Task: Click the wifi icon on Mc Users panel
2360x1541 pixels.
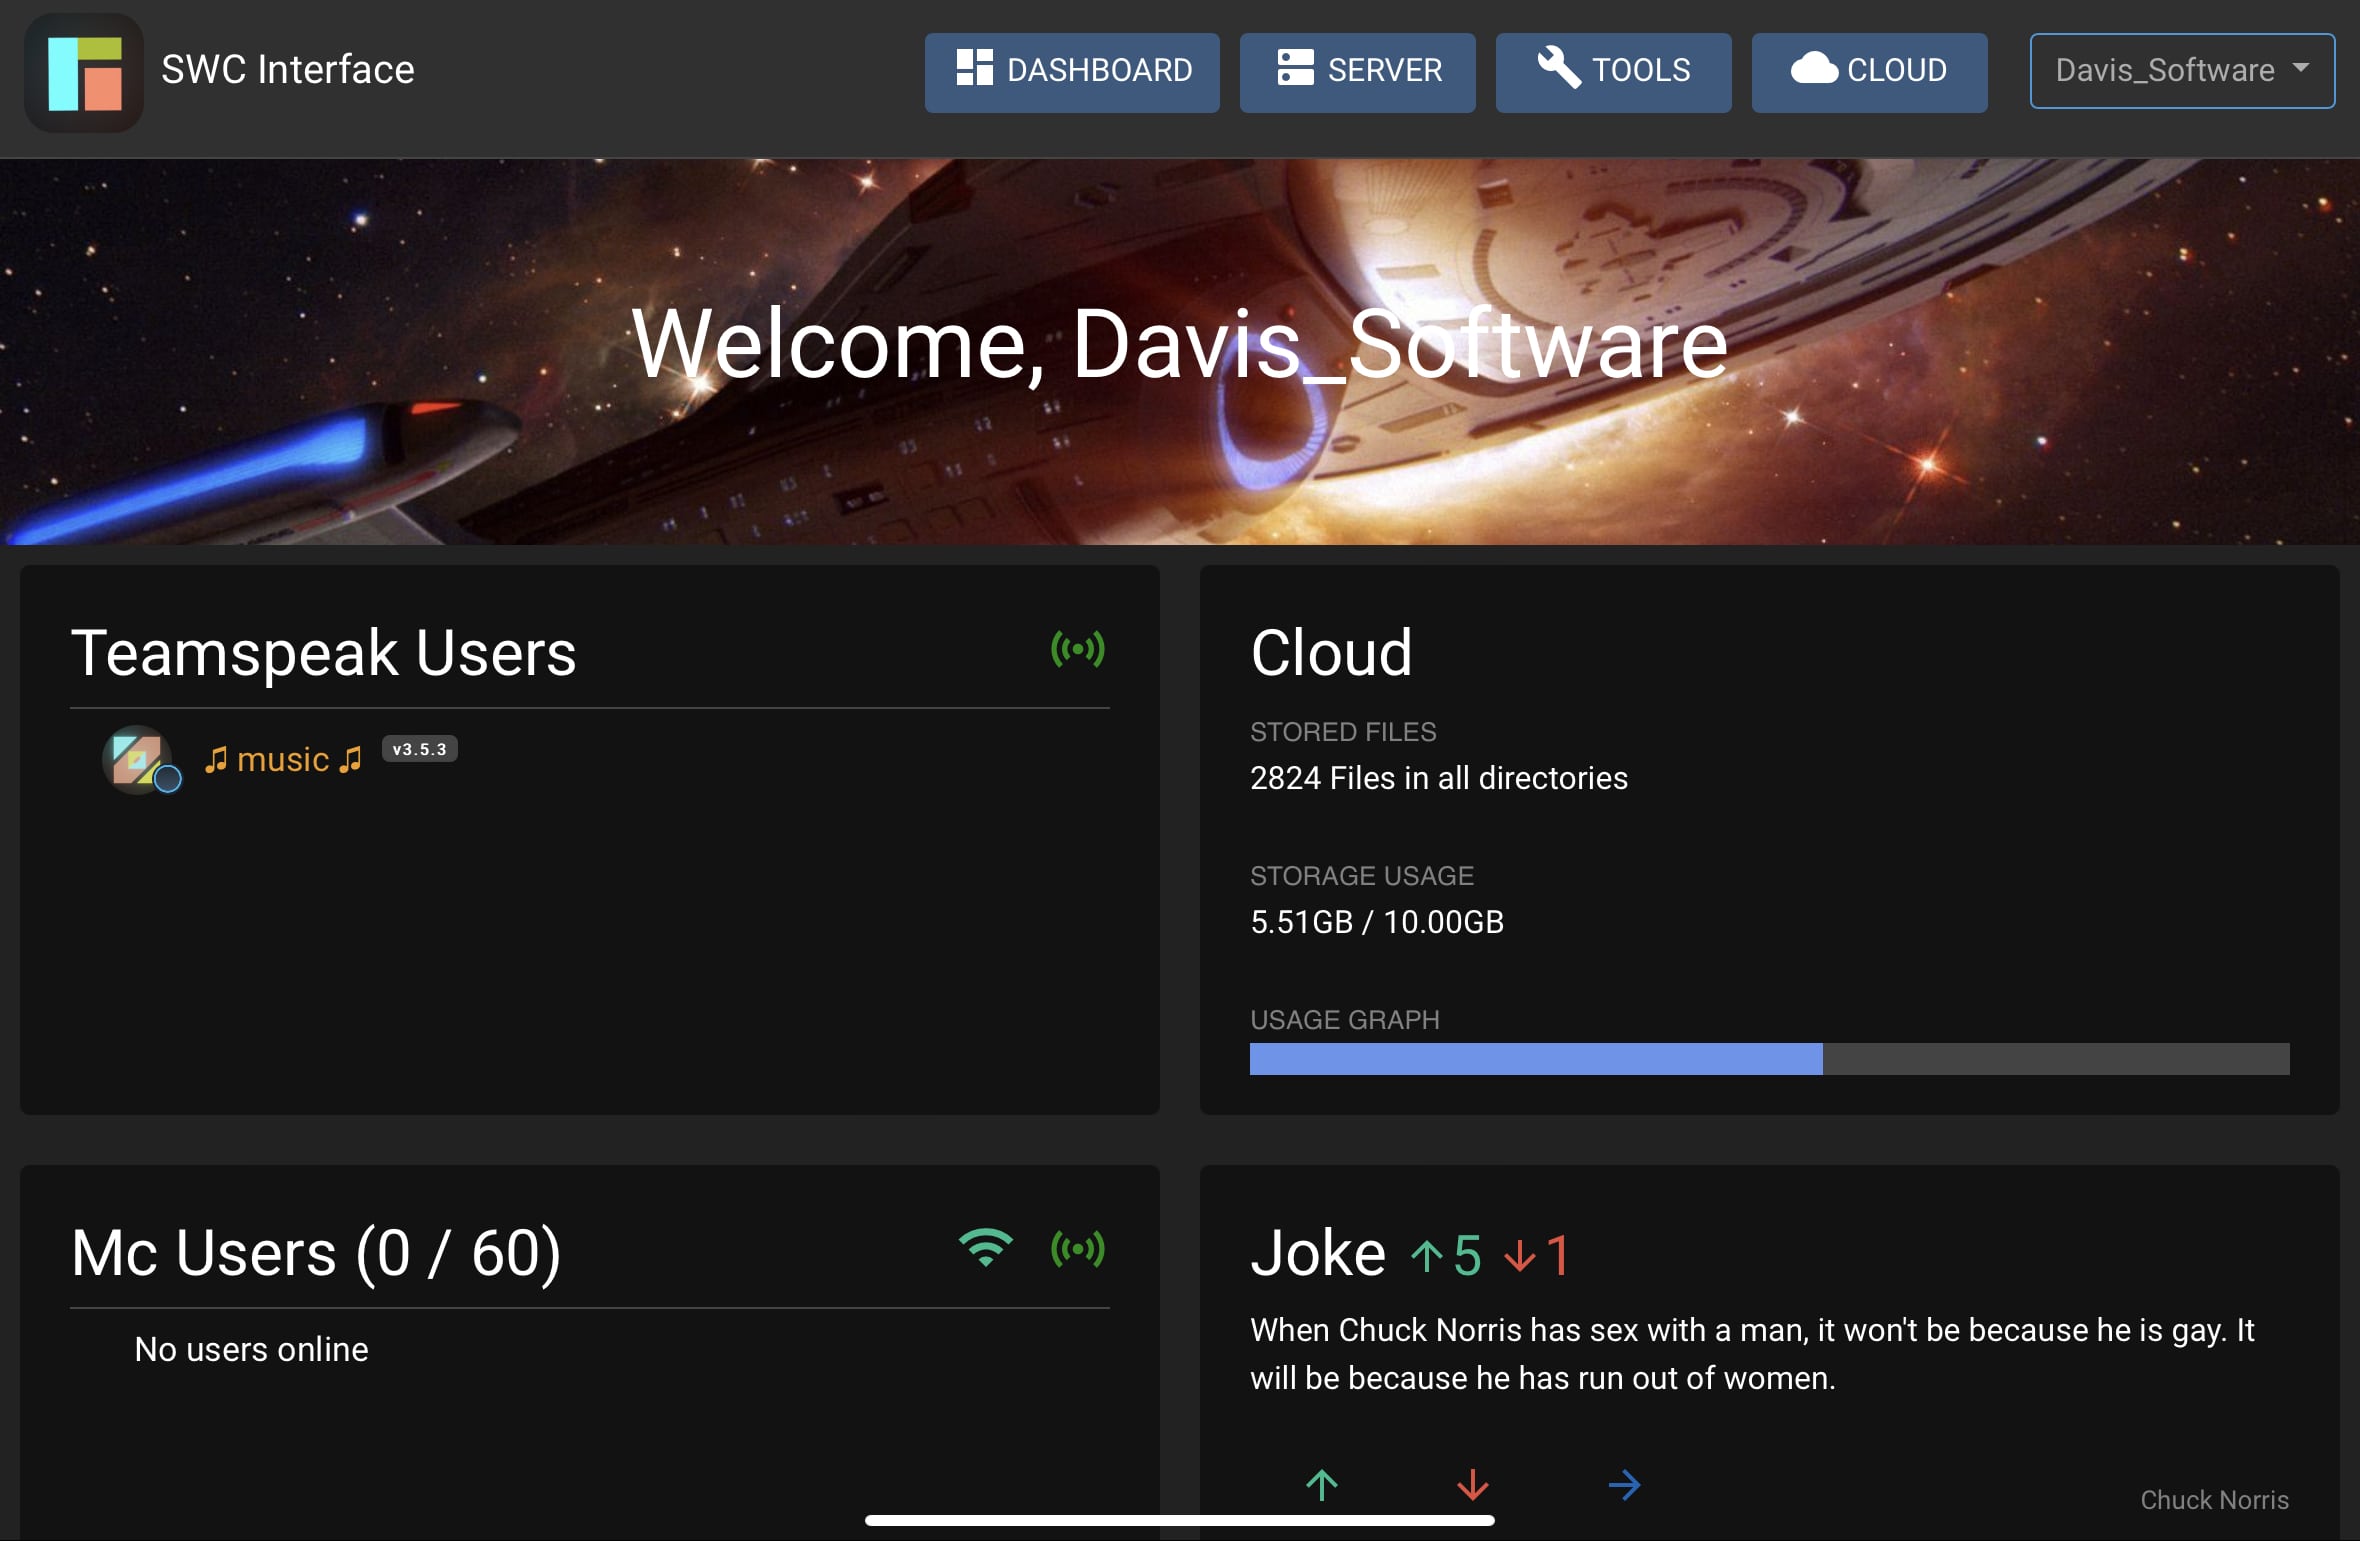Action: point(985,1247)
